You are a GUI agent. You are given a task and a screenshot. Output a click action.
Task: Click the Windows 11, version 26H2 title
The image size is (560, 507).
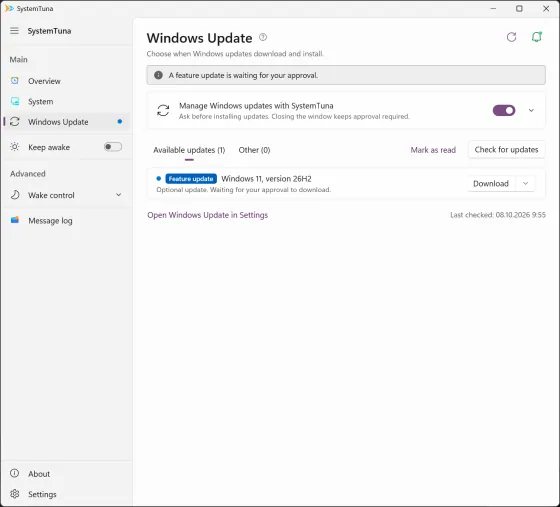coord(266,179)
